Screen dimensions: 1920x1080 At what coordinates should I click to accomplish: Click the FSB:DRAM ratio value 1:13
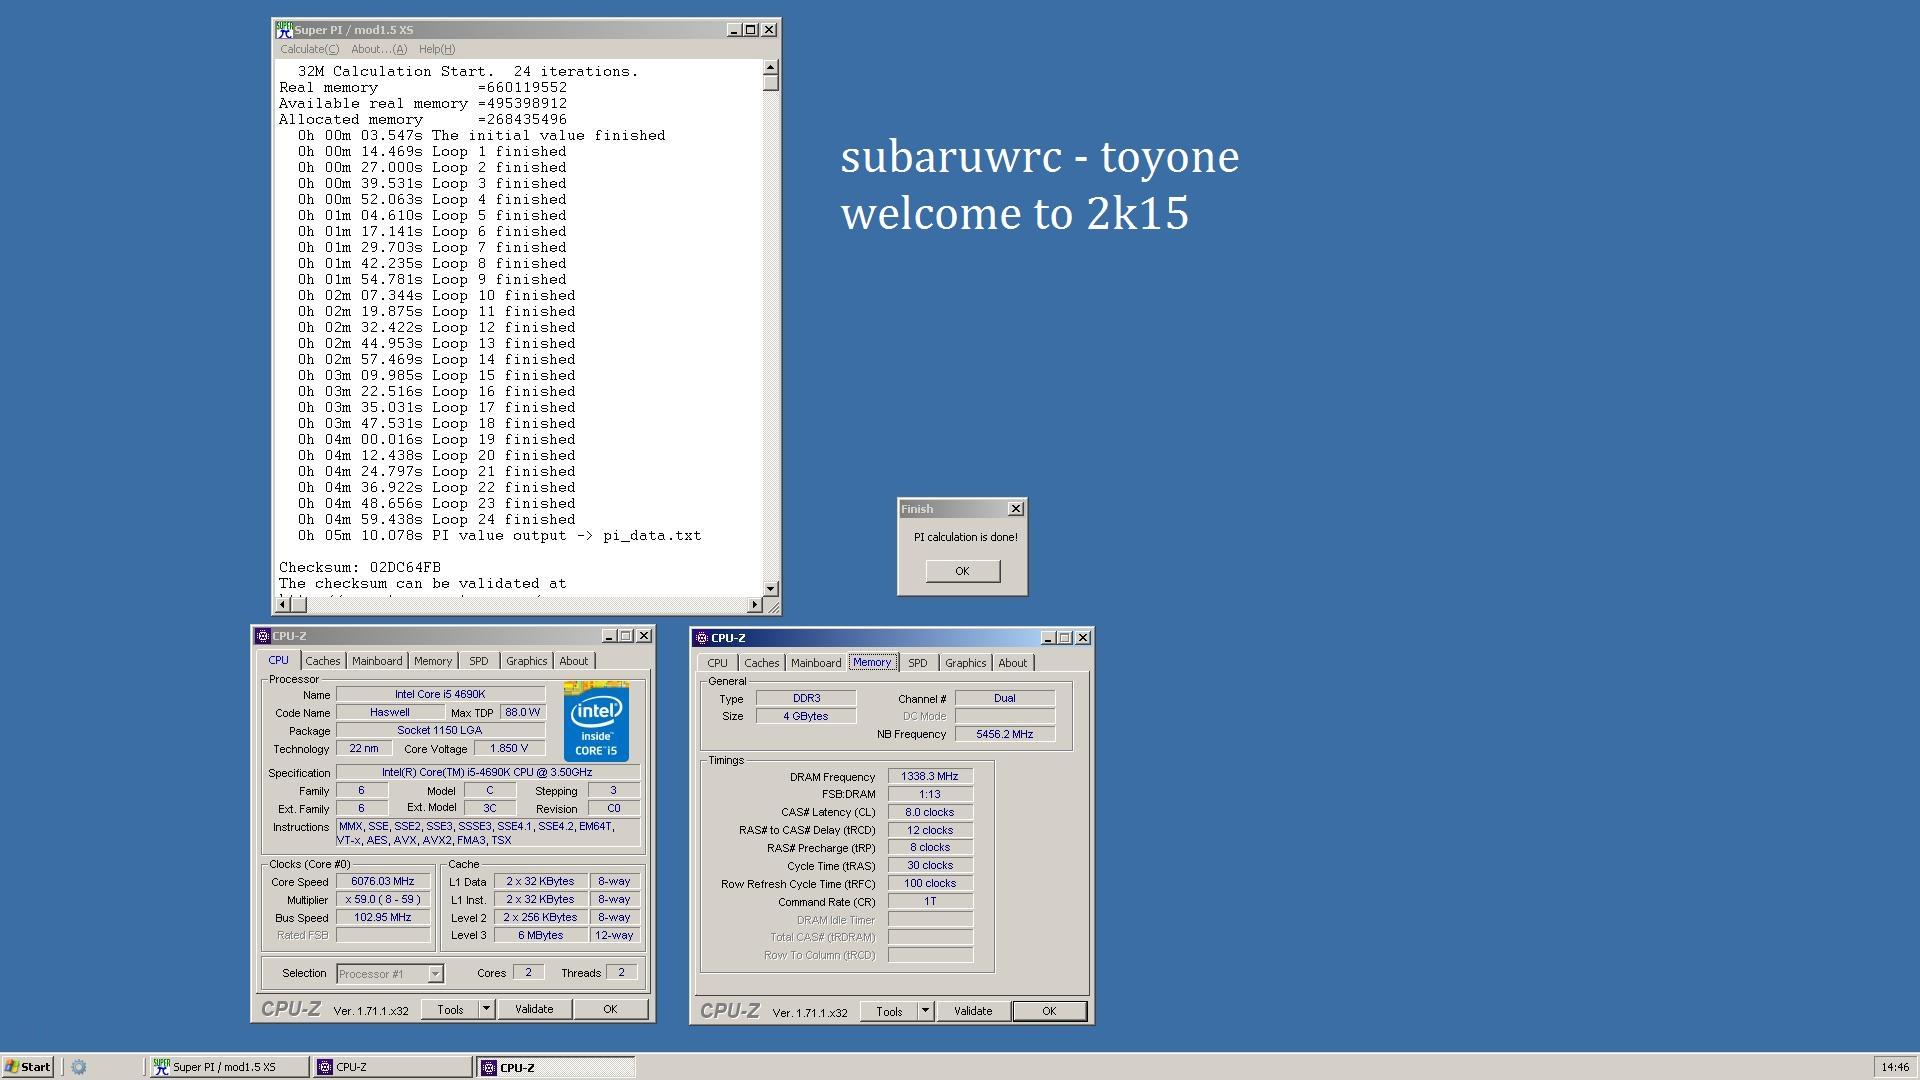pos(930,795)
